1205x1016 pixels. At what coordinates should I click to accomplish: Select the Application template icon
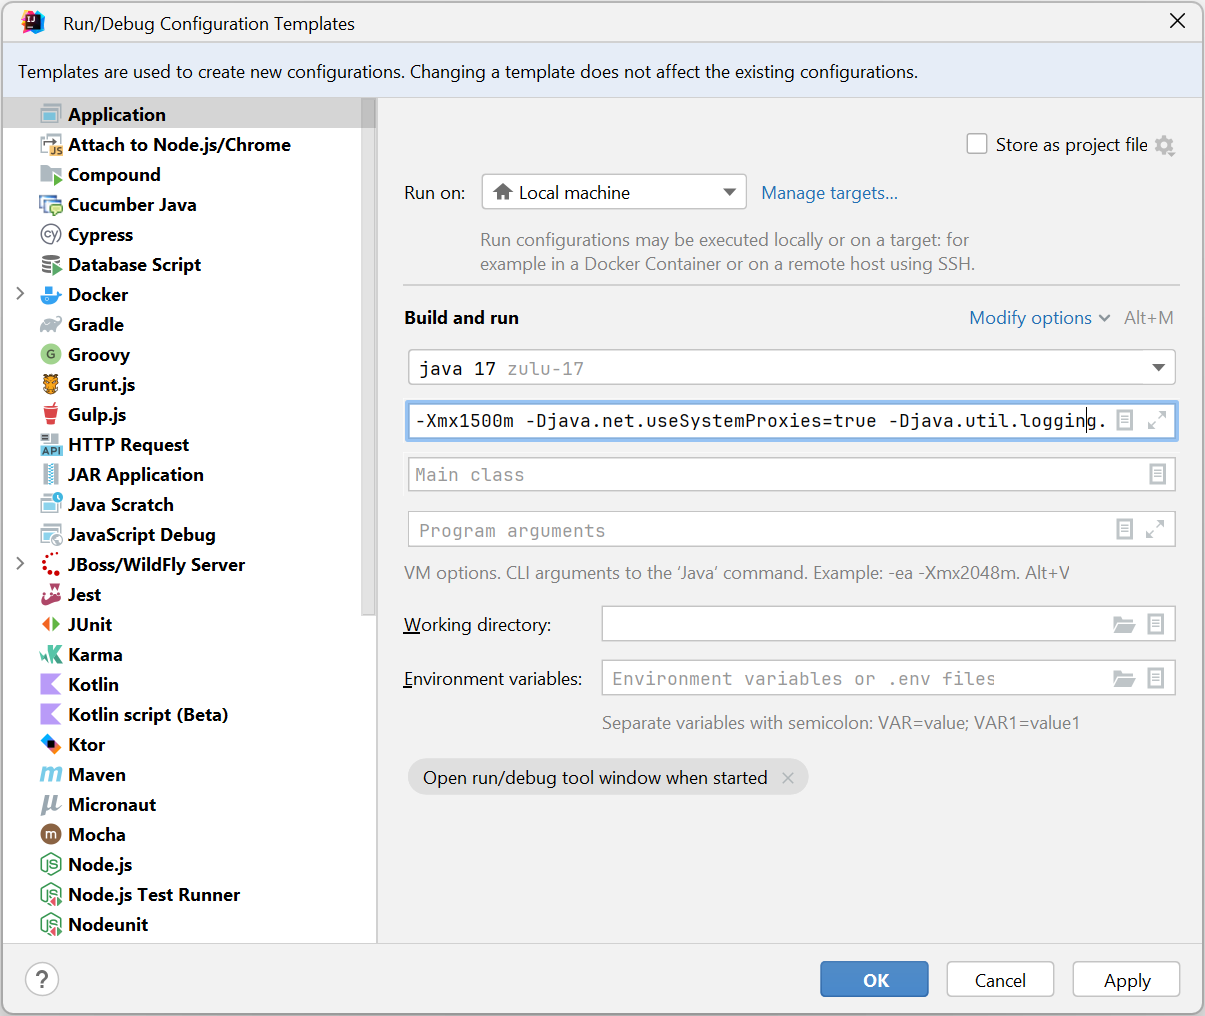point(51,114)
